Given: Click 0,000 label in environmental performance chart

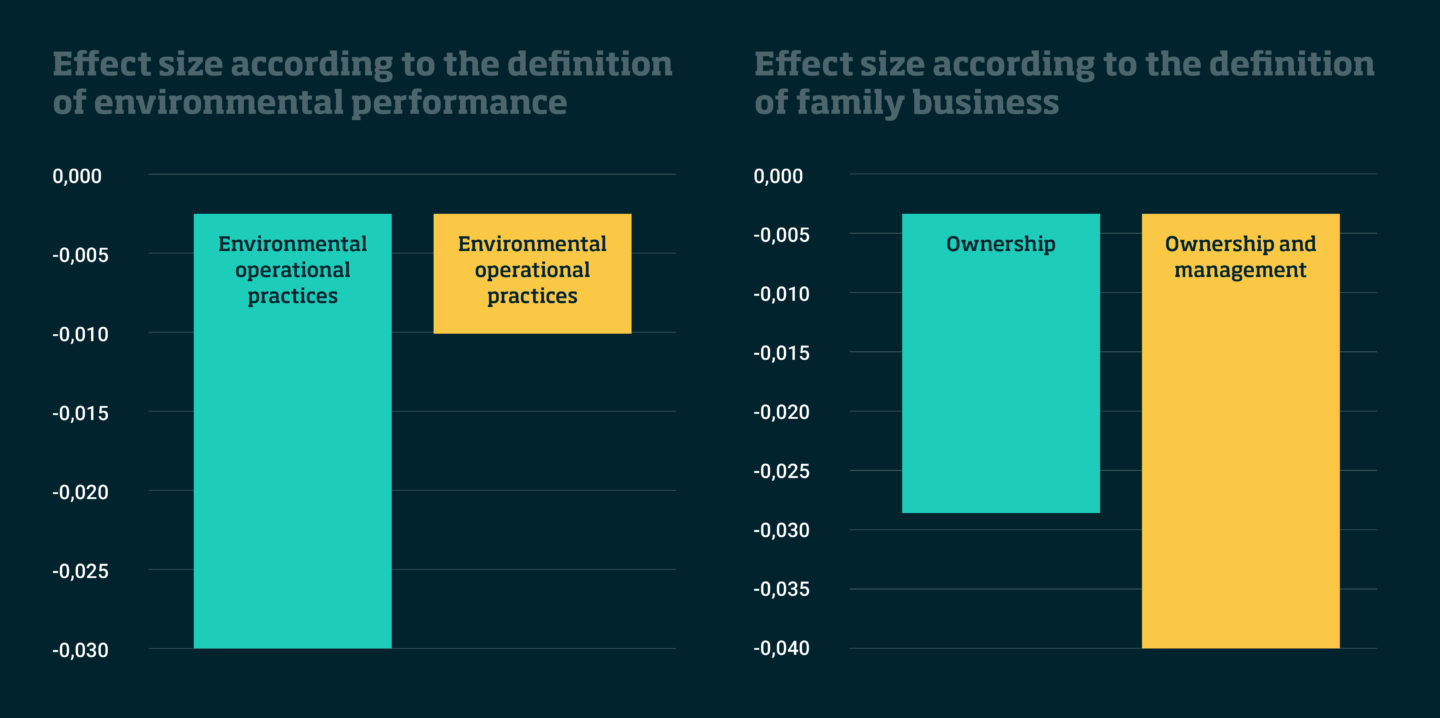Looking at the screenshot, I should click(77, 177).
